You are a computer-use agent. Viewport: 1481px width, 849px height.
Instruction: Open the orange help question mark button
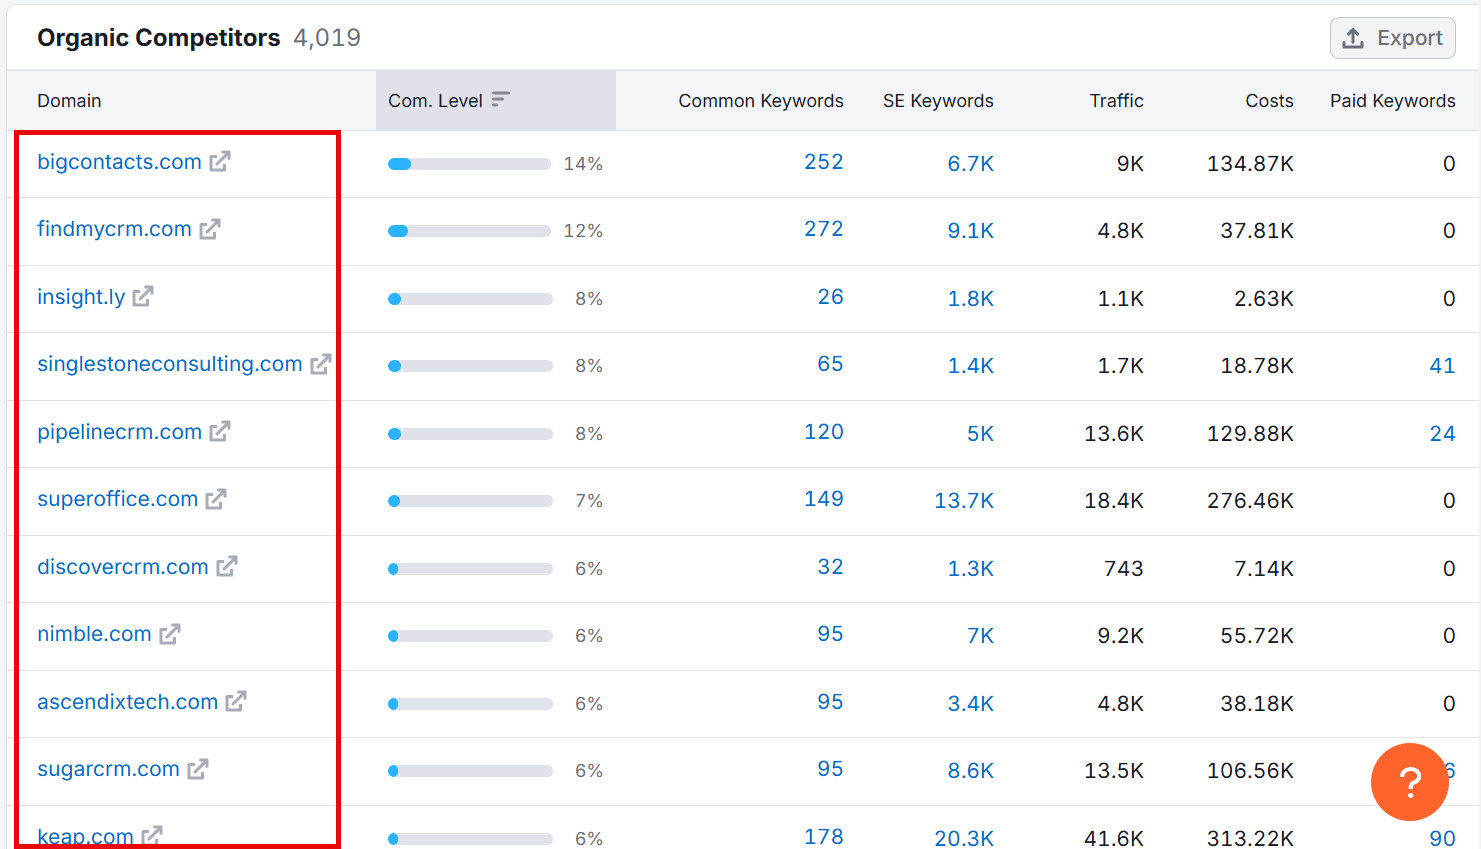coord(1410,782)
